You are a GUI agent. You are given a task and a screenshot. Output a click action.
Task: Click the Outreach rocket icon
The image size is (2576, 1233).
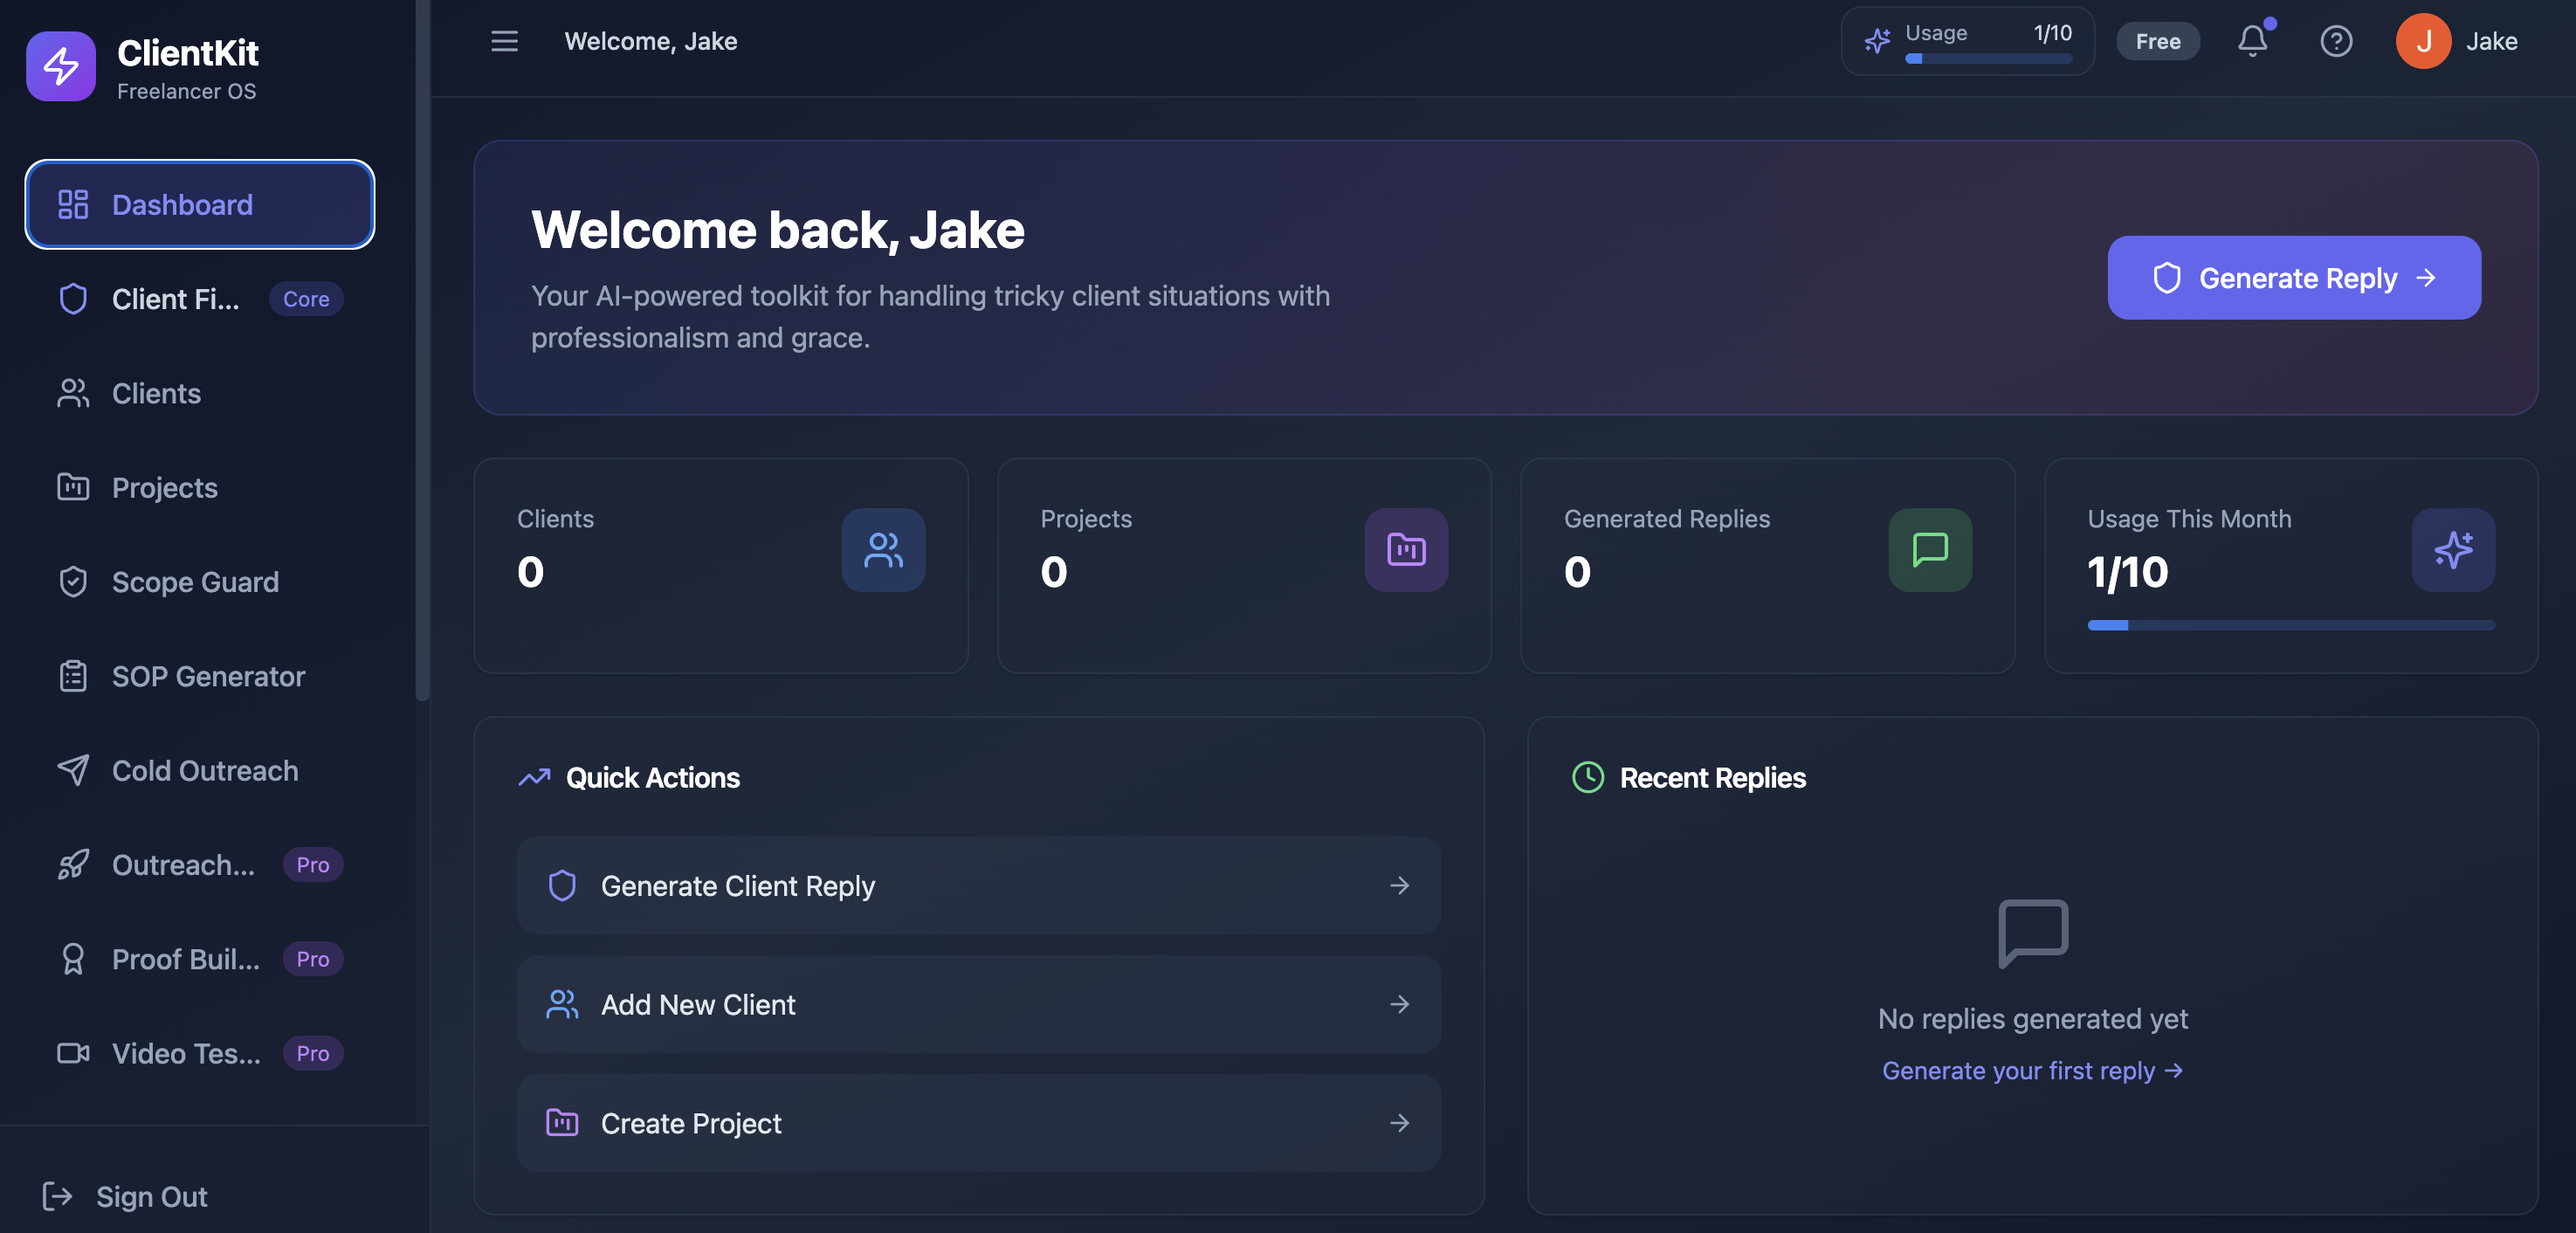pos(72,864)
